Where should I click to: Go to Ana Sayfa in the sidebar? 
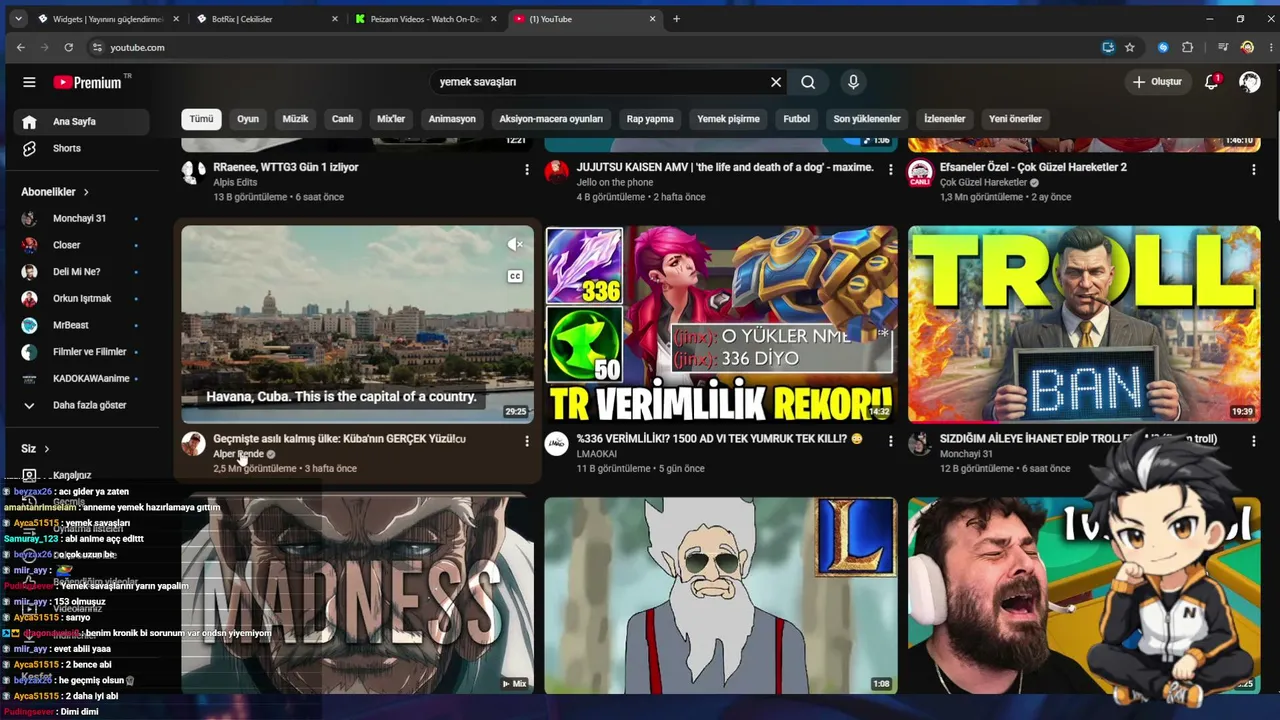82,122
